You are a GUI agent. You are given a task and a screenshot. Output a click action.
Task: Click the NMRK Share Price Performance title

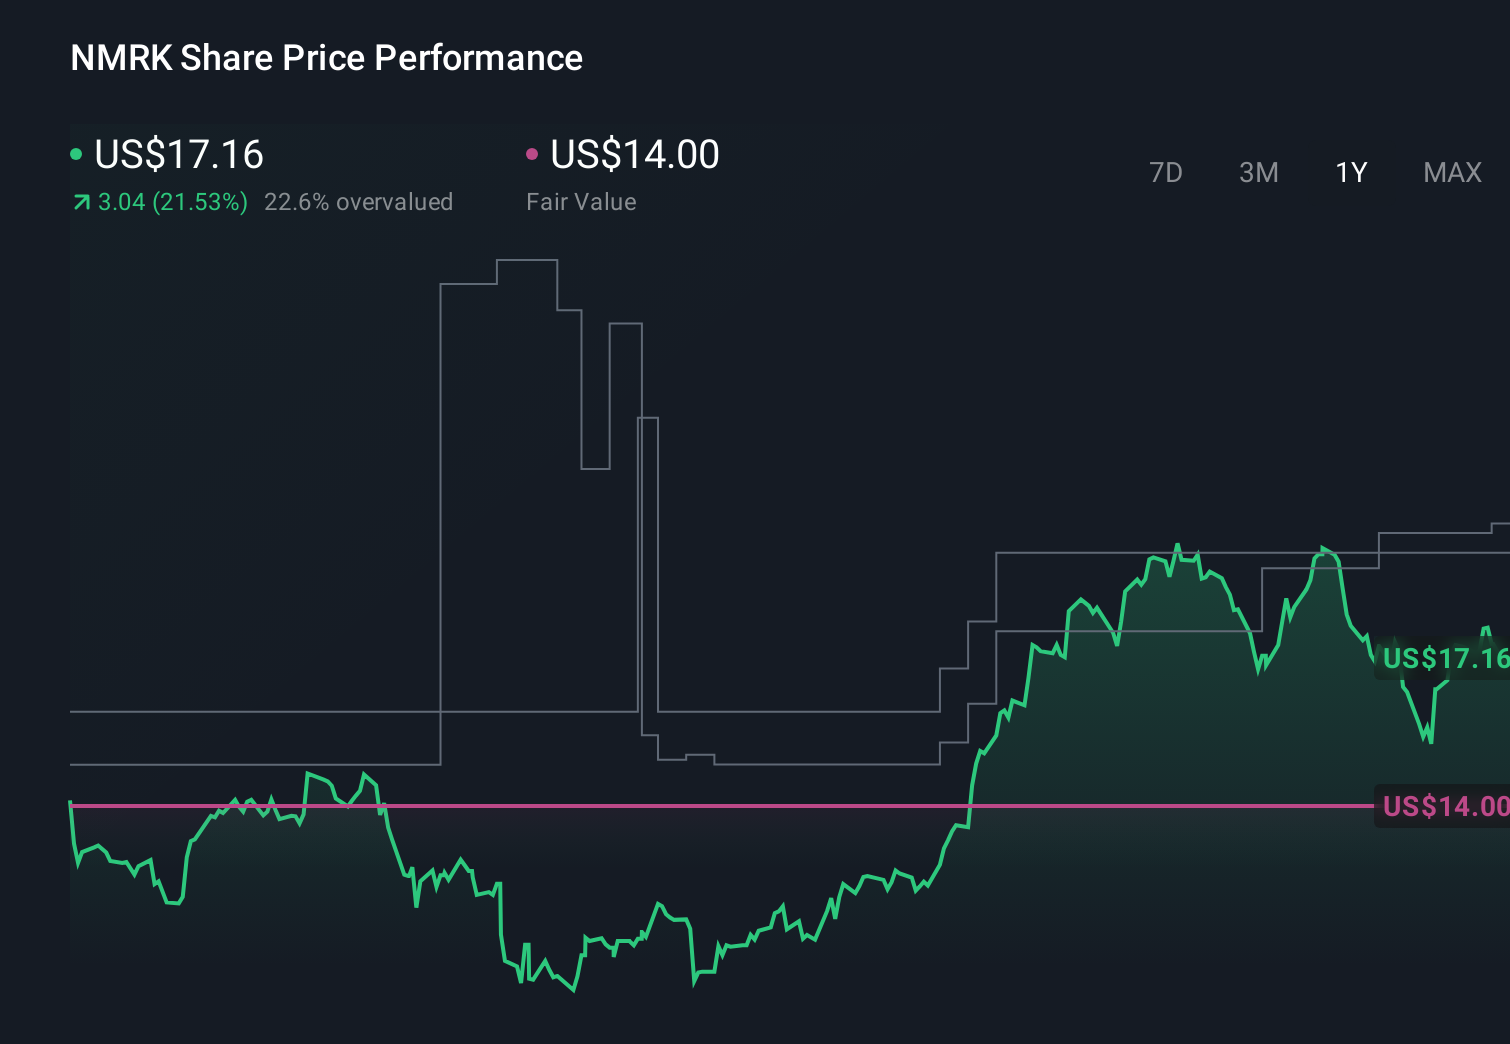click(325, 58)
